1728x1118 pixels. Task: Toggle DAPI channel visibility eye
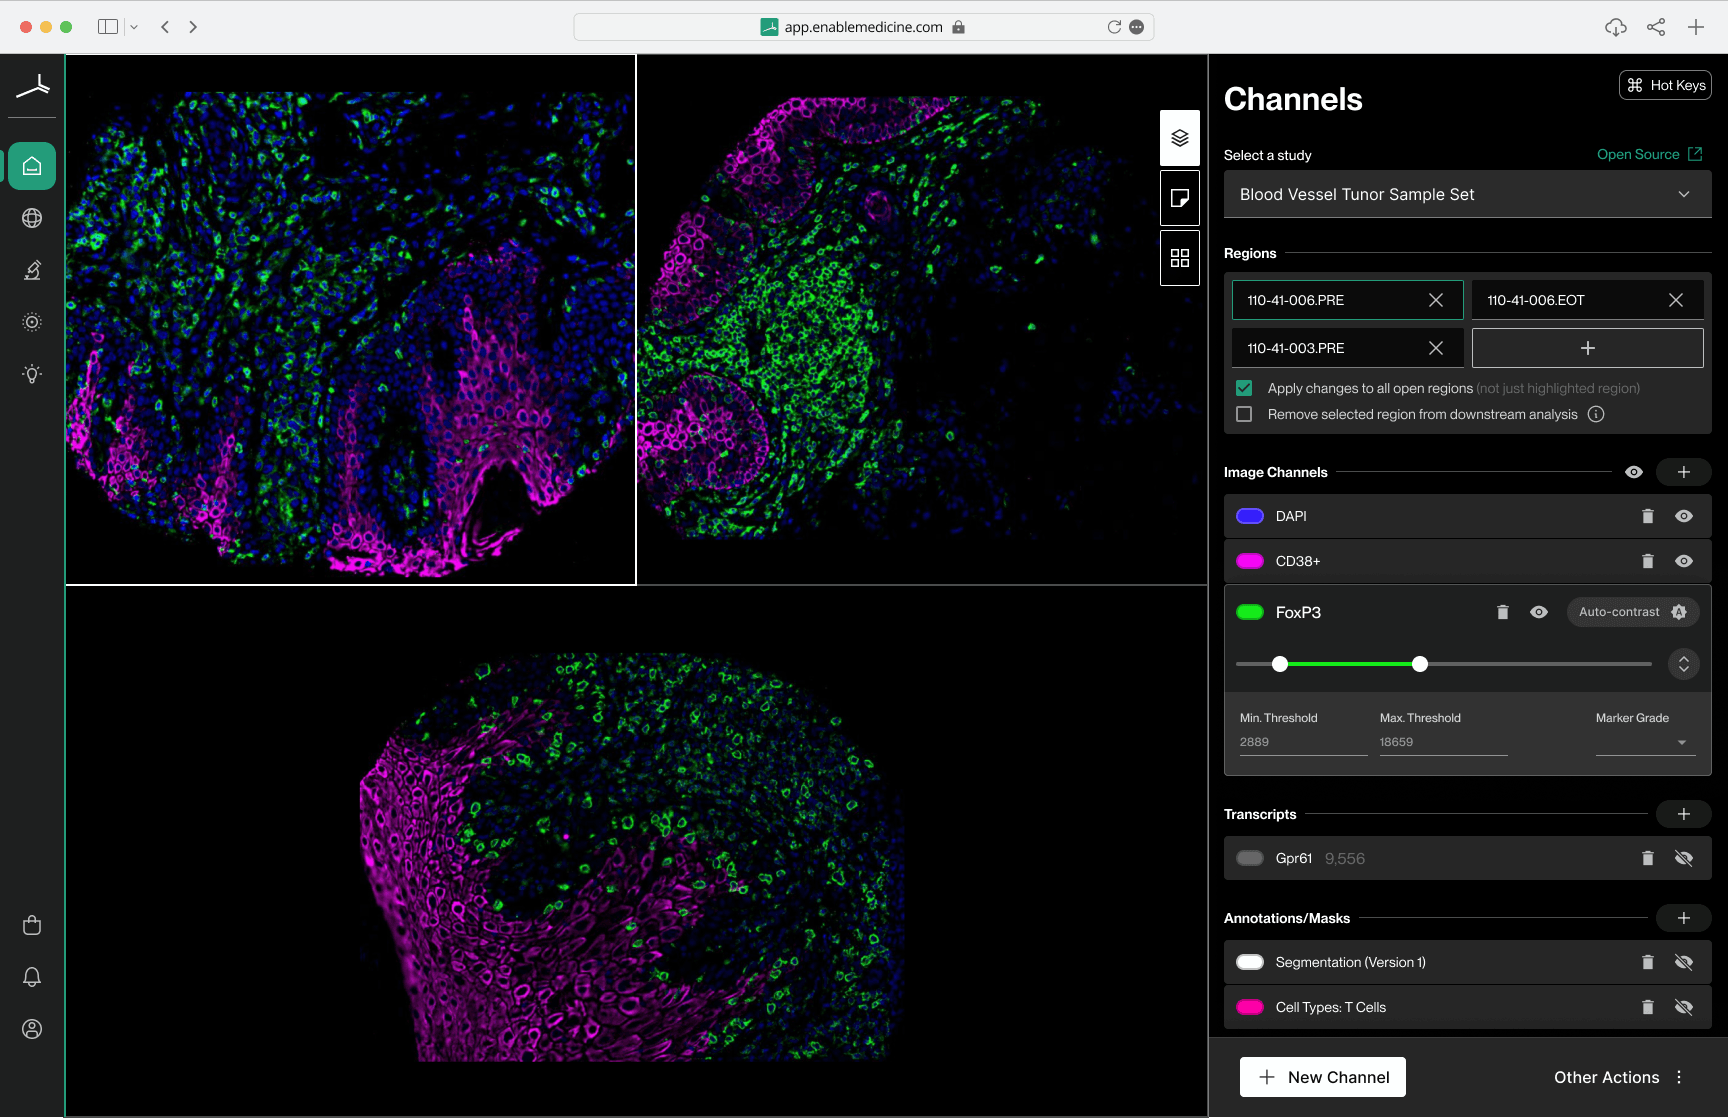tap(1684, 516)
